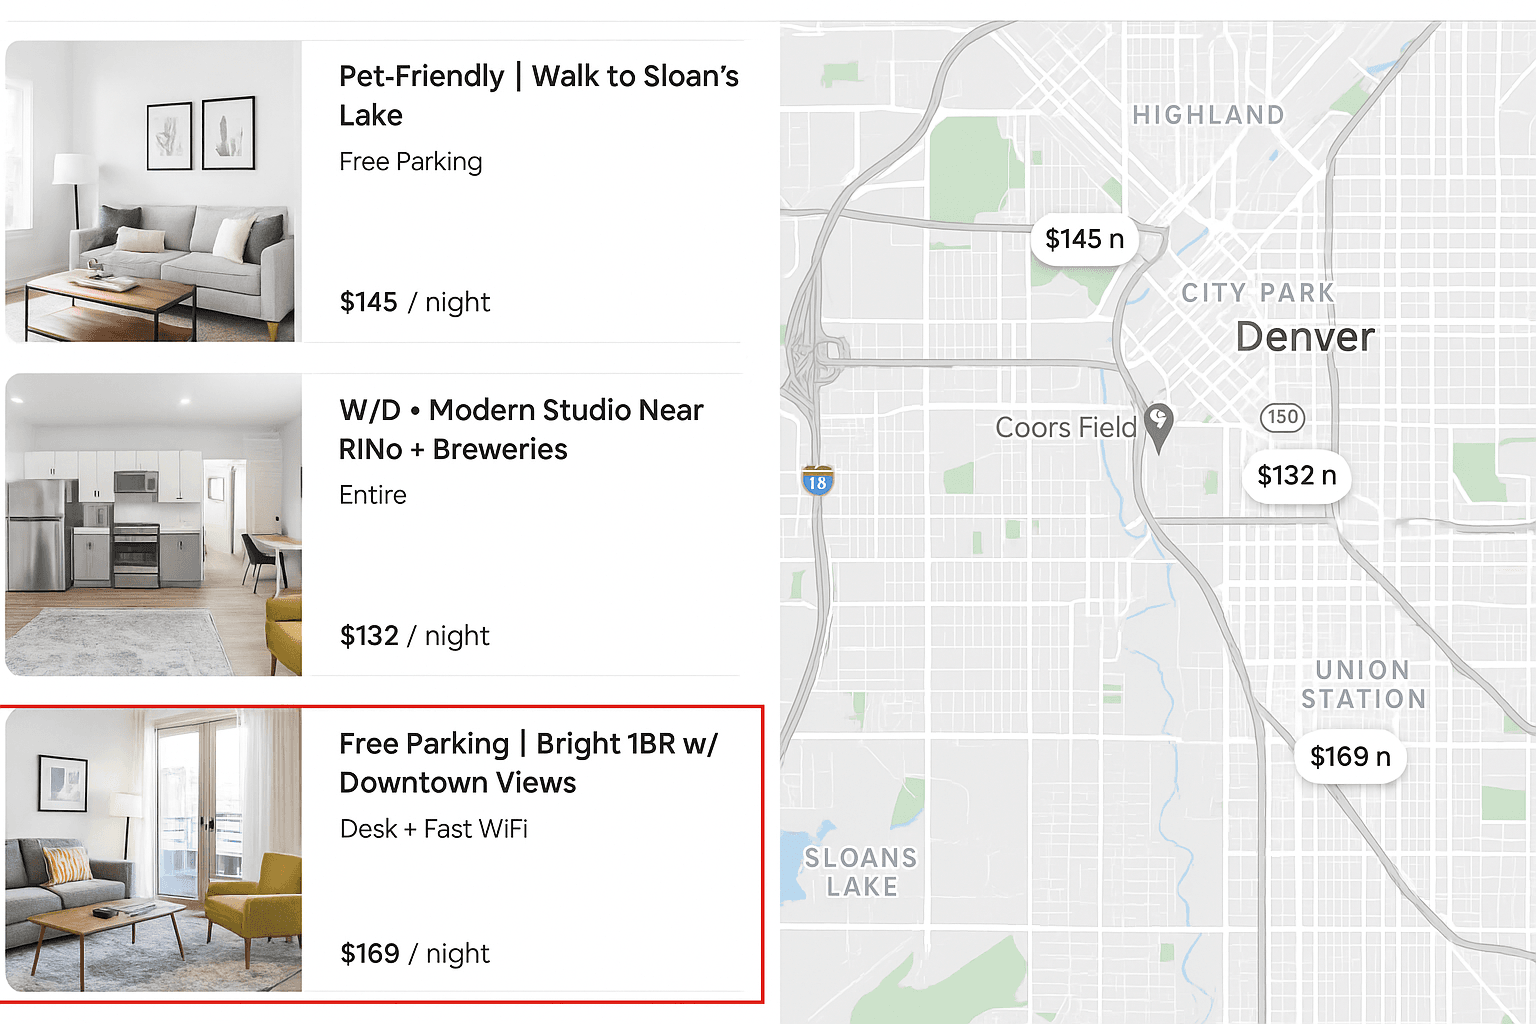Click the Union Station label on map
The width and height of the screenshot is (1536, 1024).
[x=1363, y=684]
